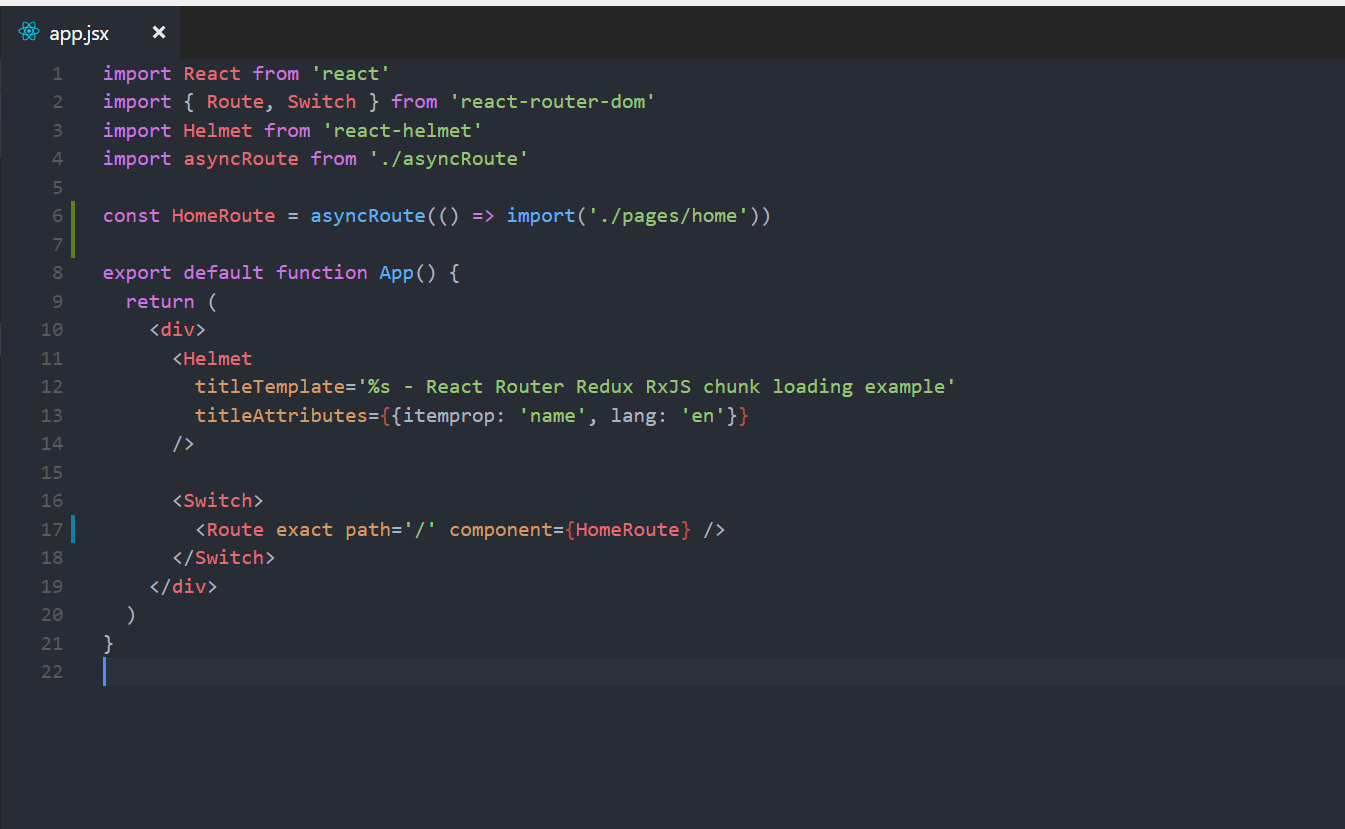This screenshot has width=1345, height=829.
Task: Click line number 1 in the gutter
Action: [57, 74]
